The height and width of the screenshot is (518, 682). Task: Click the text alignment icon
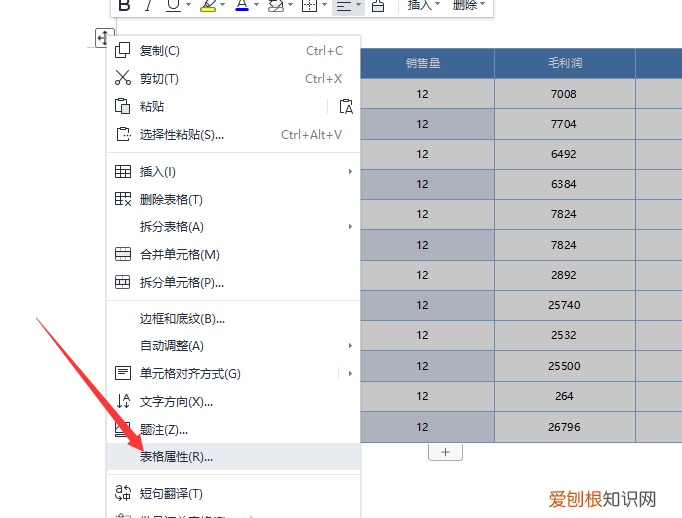tap(344, 5)
